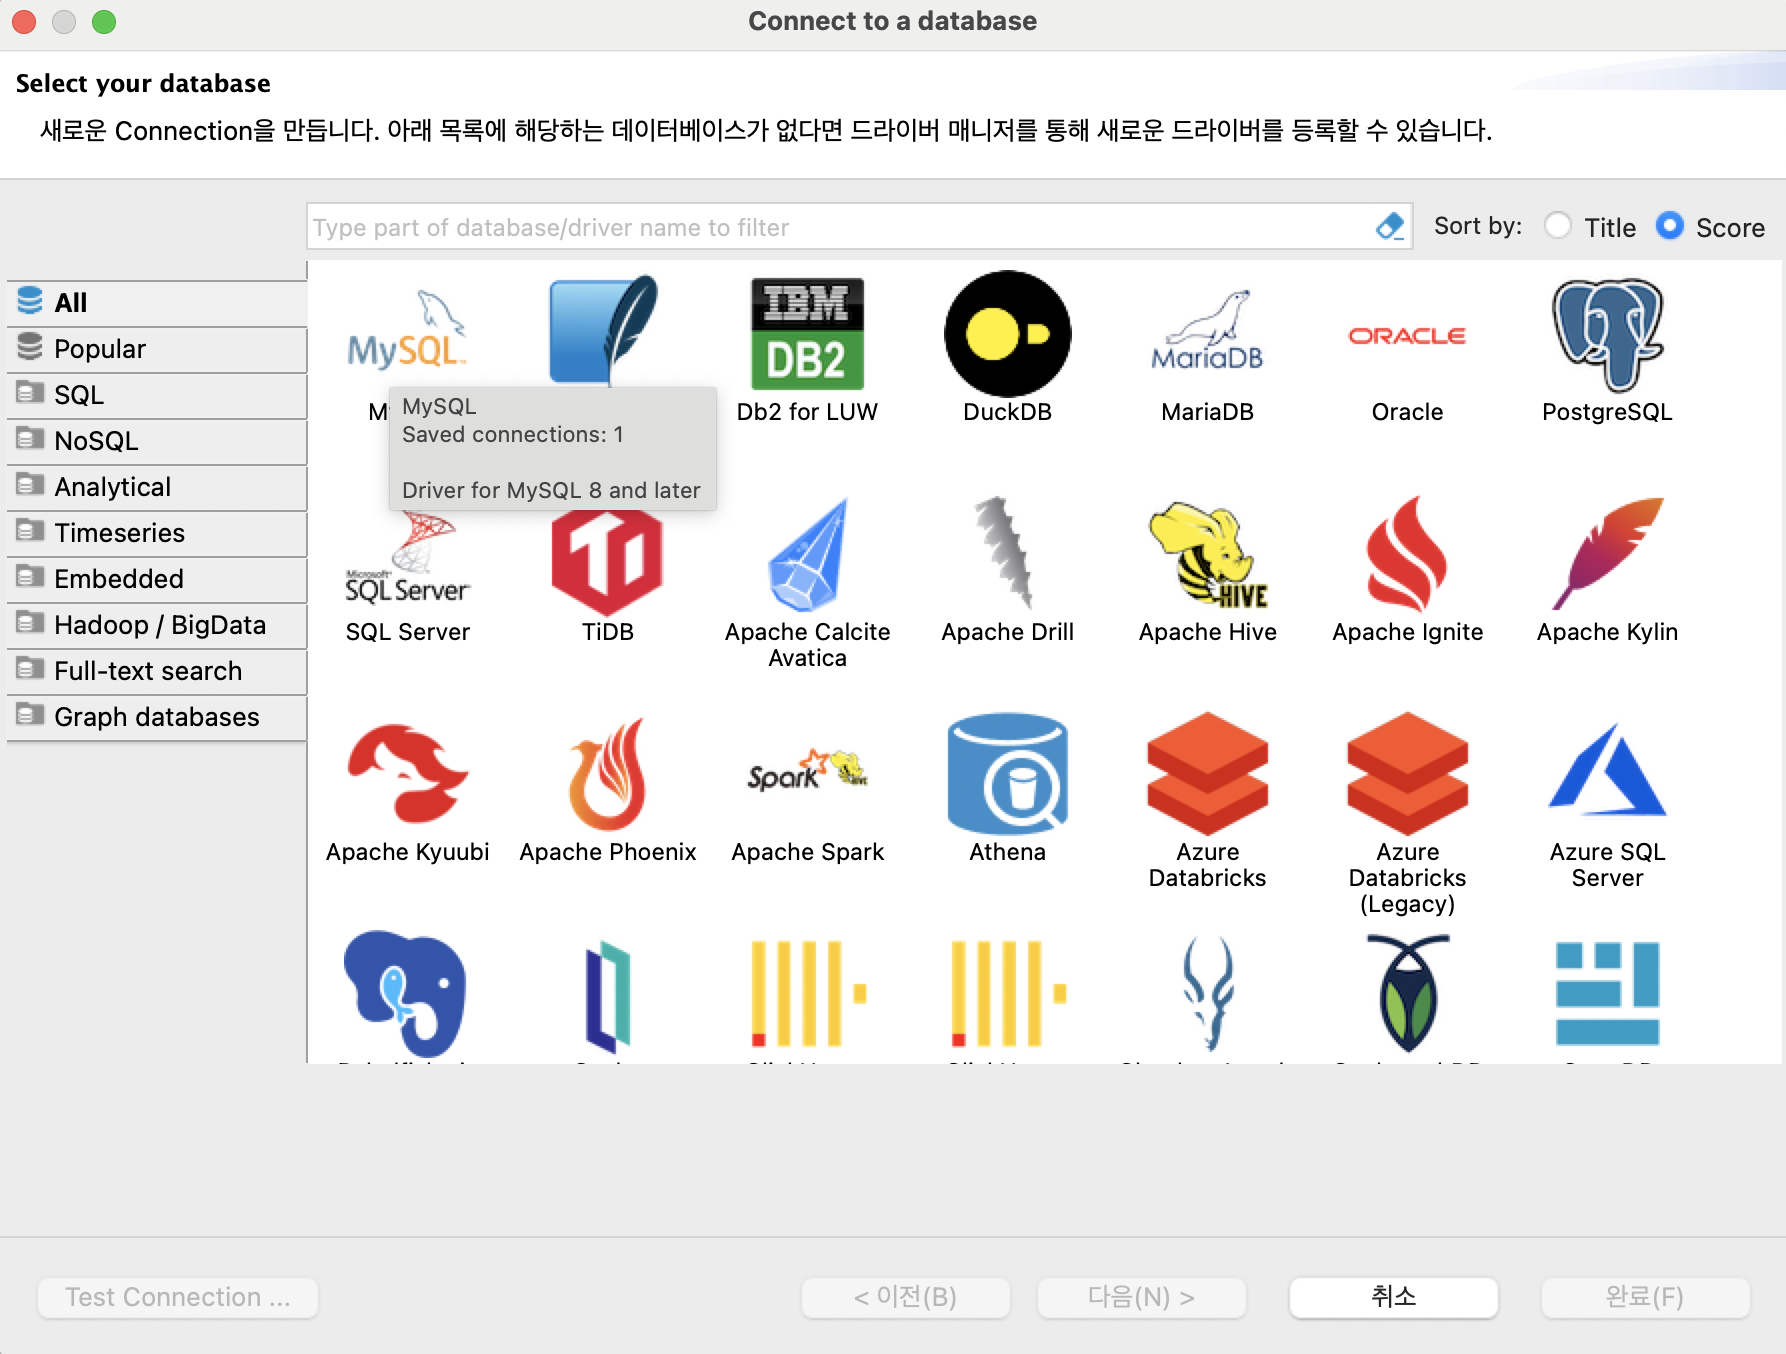The width and height of the screenshot is (1786, 1354).
Task: Select the blue blocks database icon
Action: click(x=1607, y=992)
